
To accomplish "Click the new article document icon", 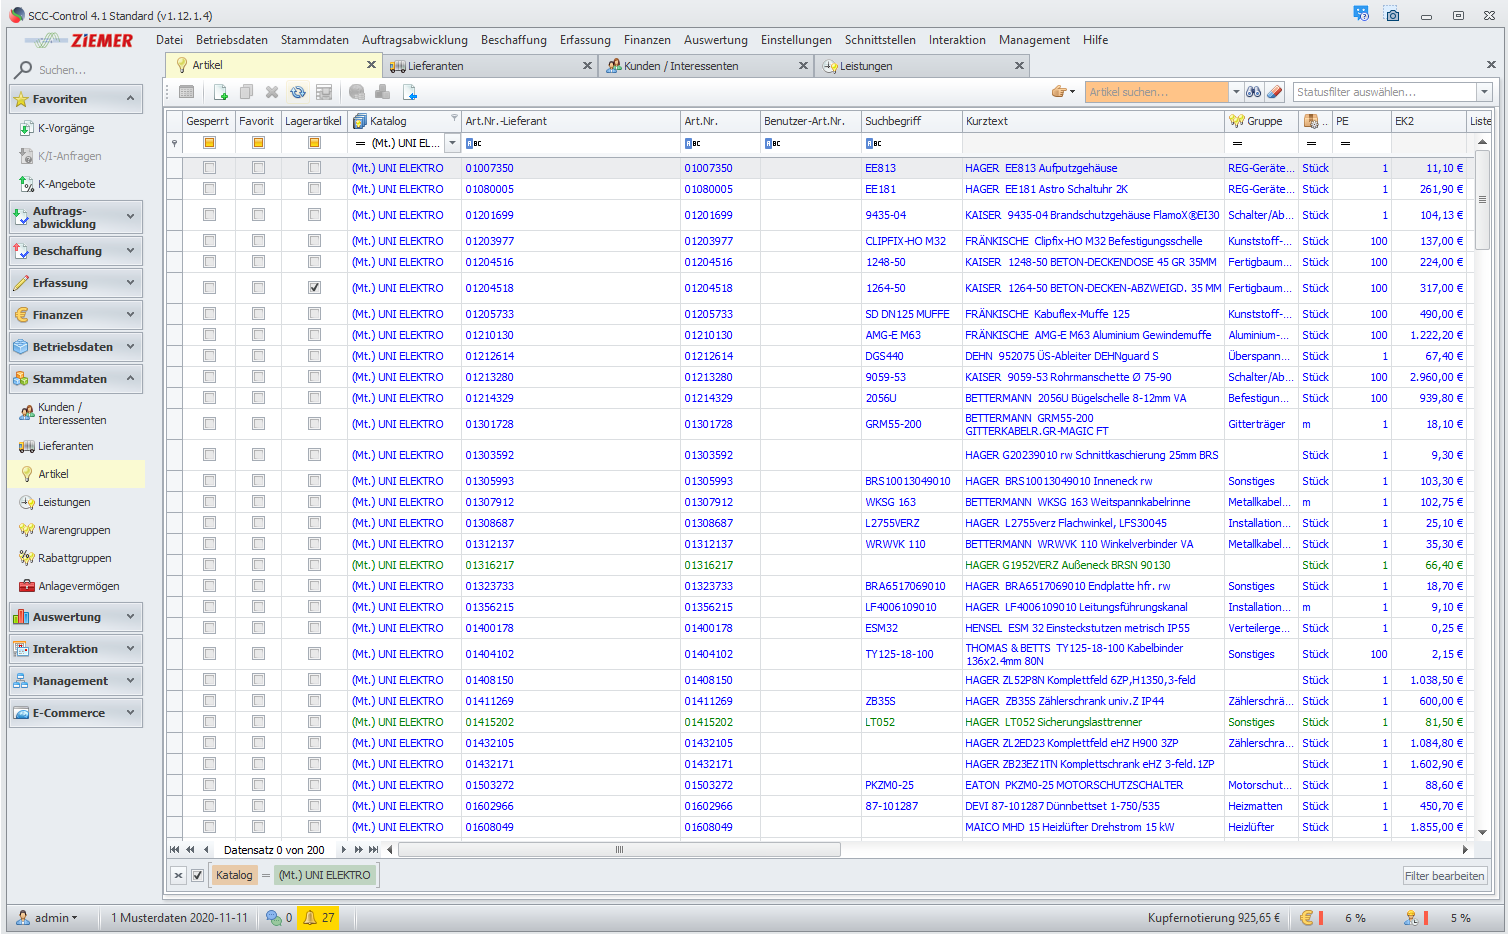I will click(221, 92).
